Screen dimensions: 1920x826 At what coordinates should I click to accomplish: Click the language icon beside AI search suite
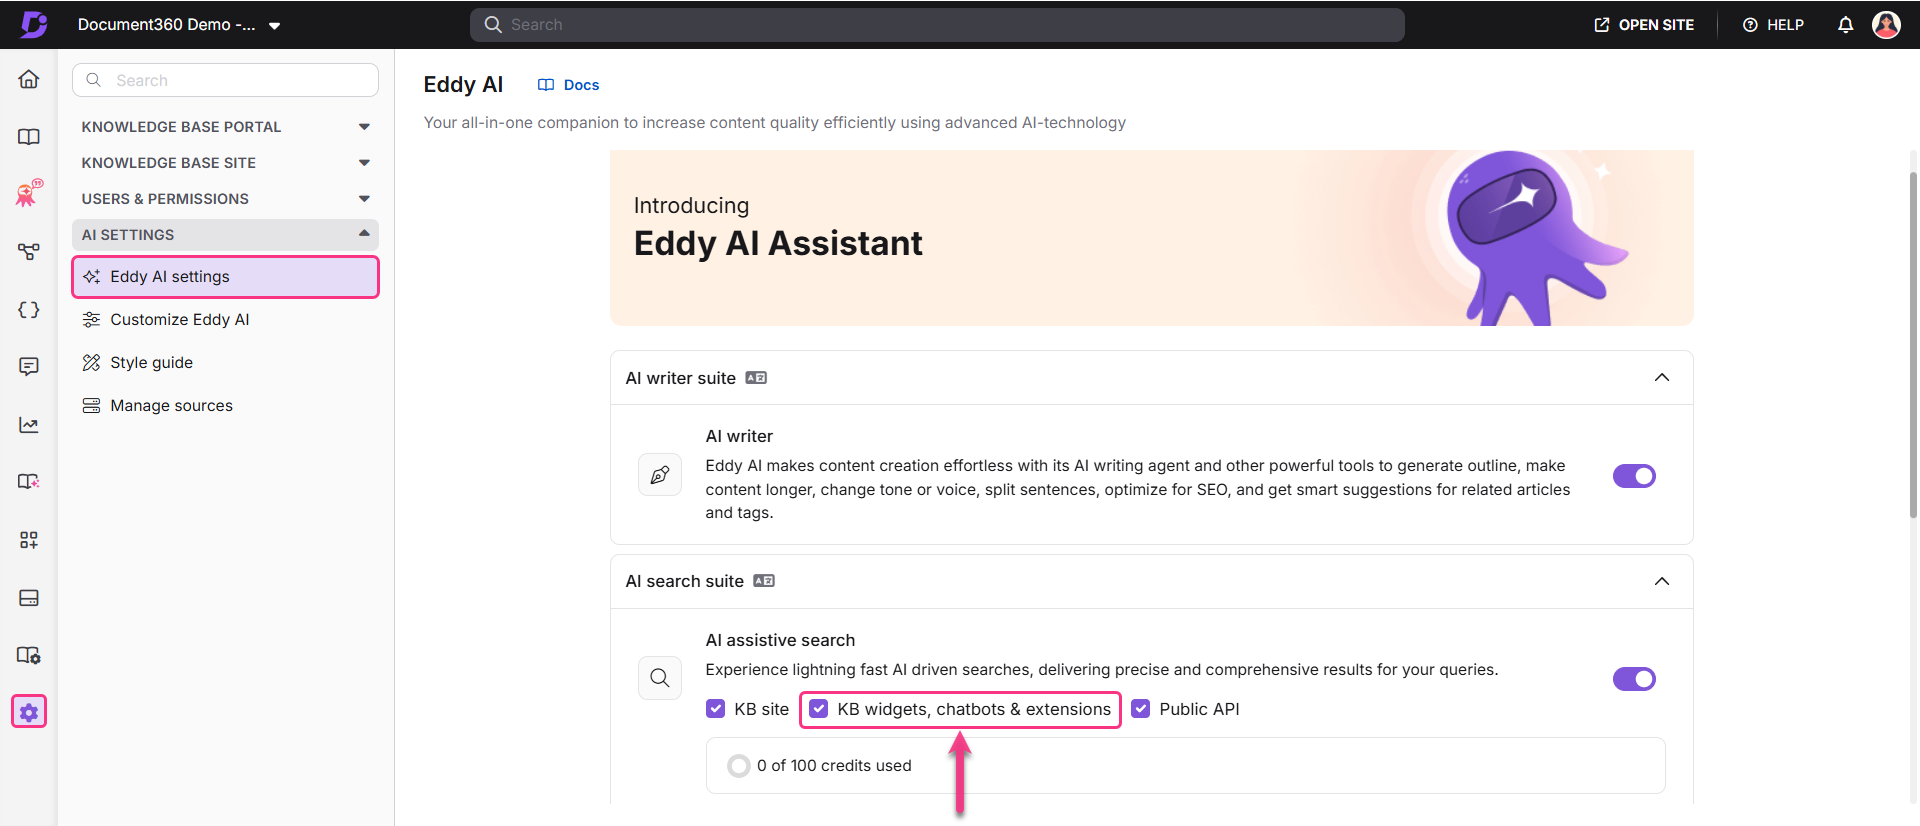click(764, 581)
